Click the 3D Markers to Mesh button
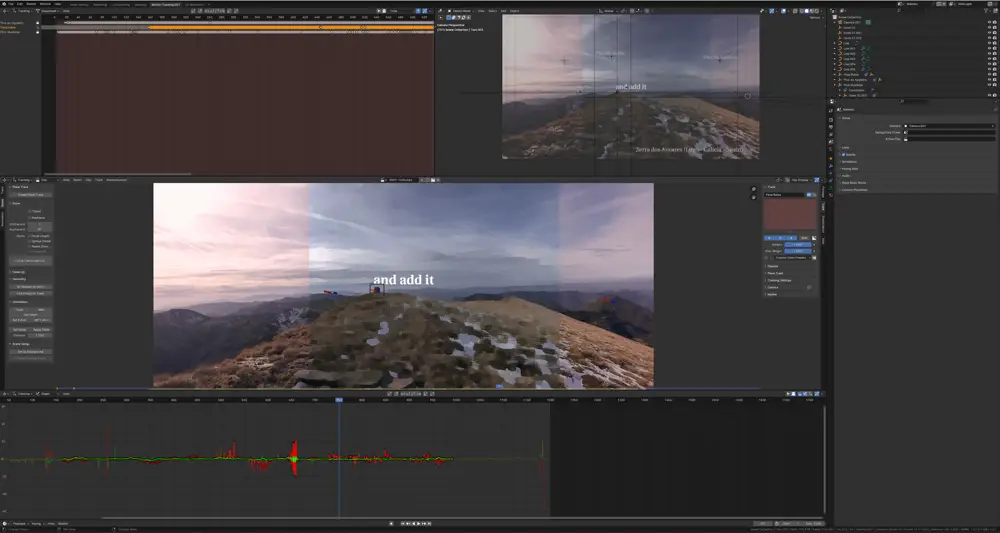Viewport: 1000px width, 533px height. (x=31, y=287)
